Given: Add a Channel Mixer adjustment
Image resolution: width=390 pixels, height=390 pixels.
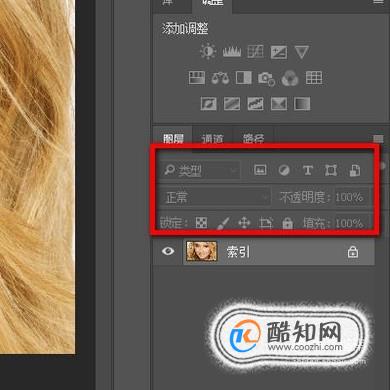Looking at the screenshot, I should click(290, 78).
